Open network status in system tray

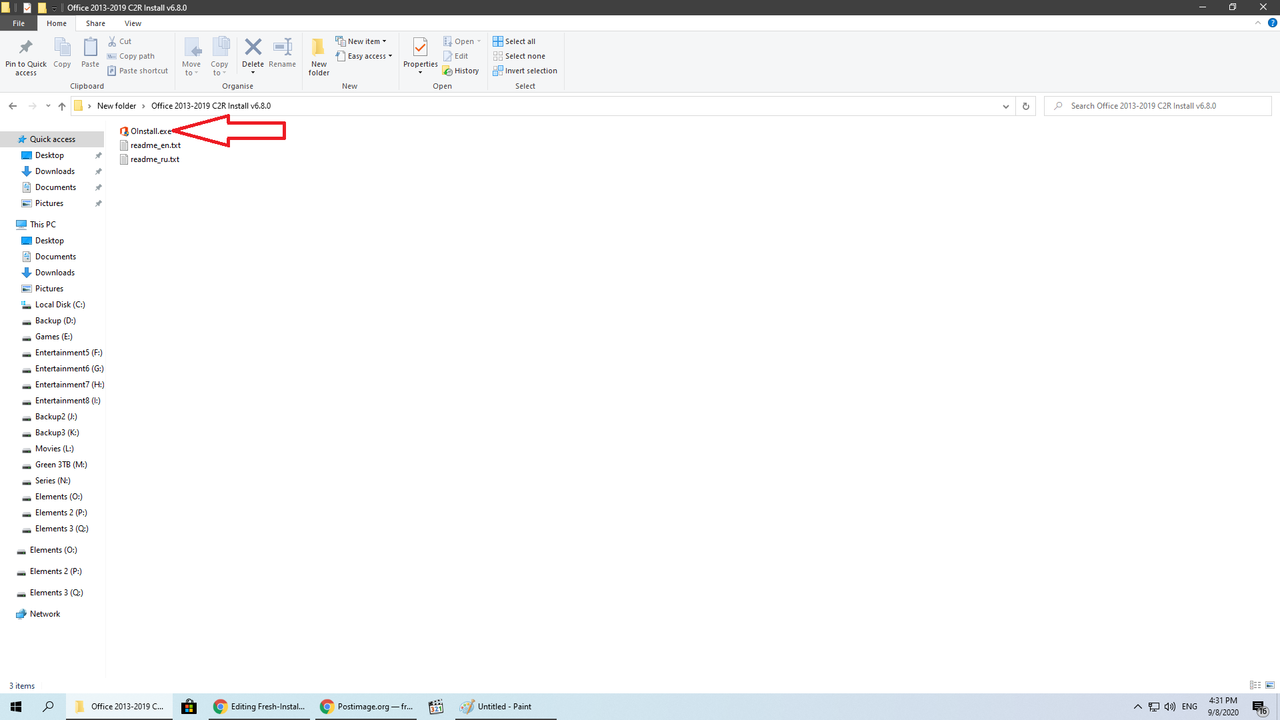1154,706
